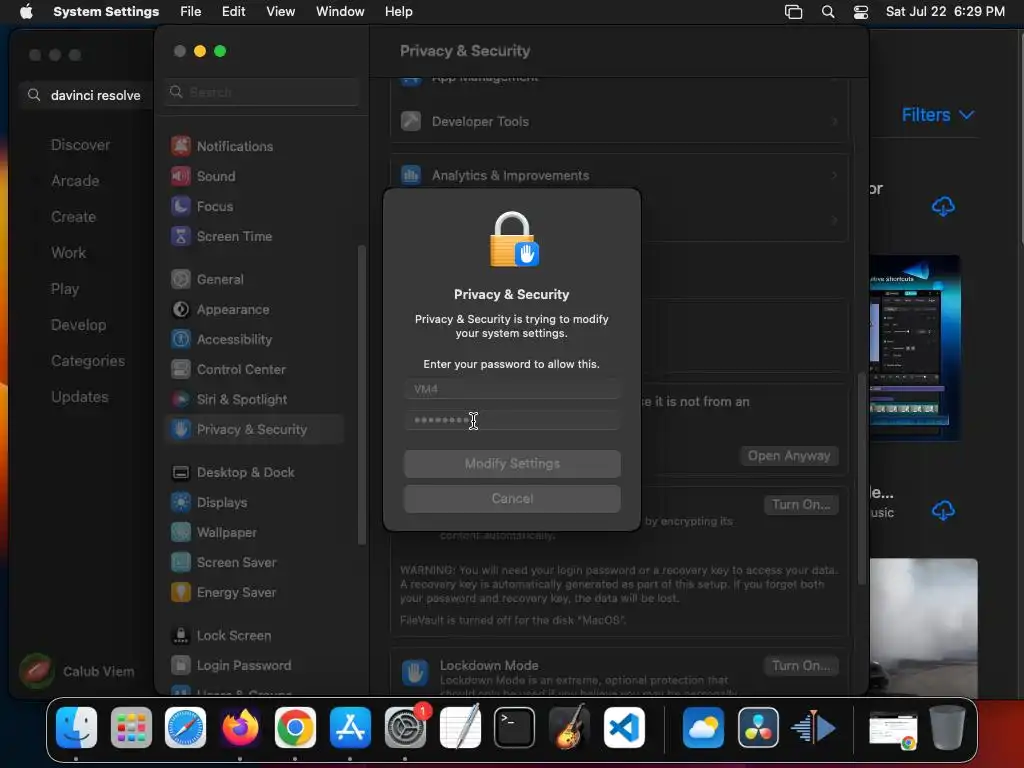Select Create in App Store sidebar
The image size is (1024, 768).
pos(73,217)
